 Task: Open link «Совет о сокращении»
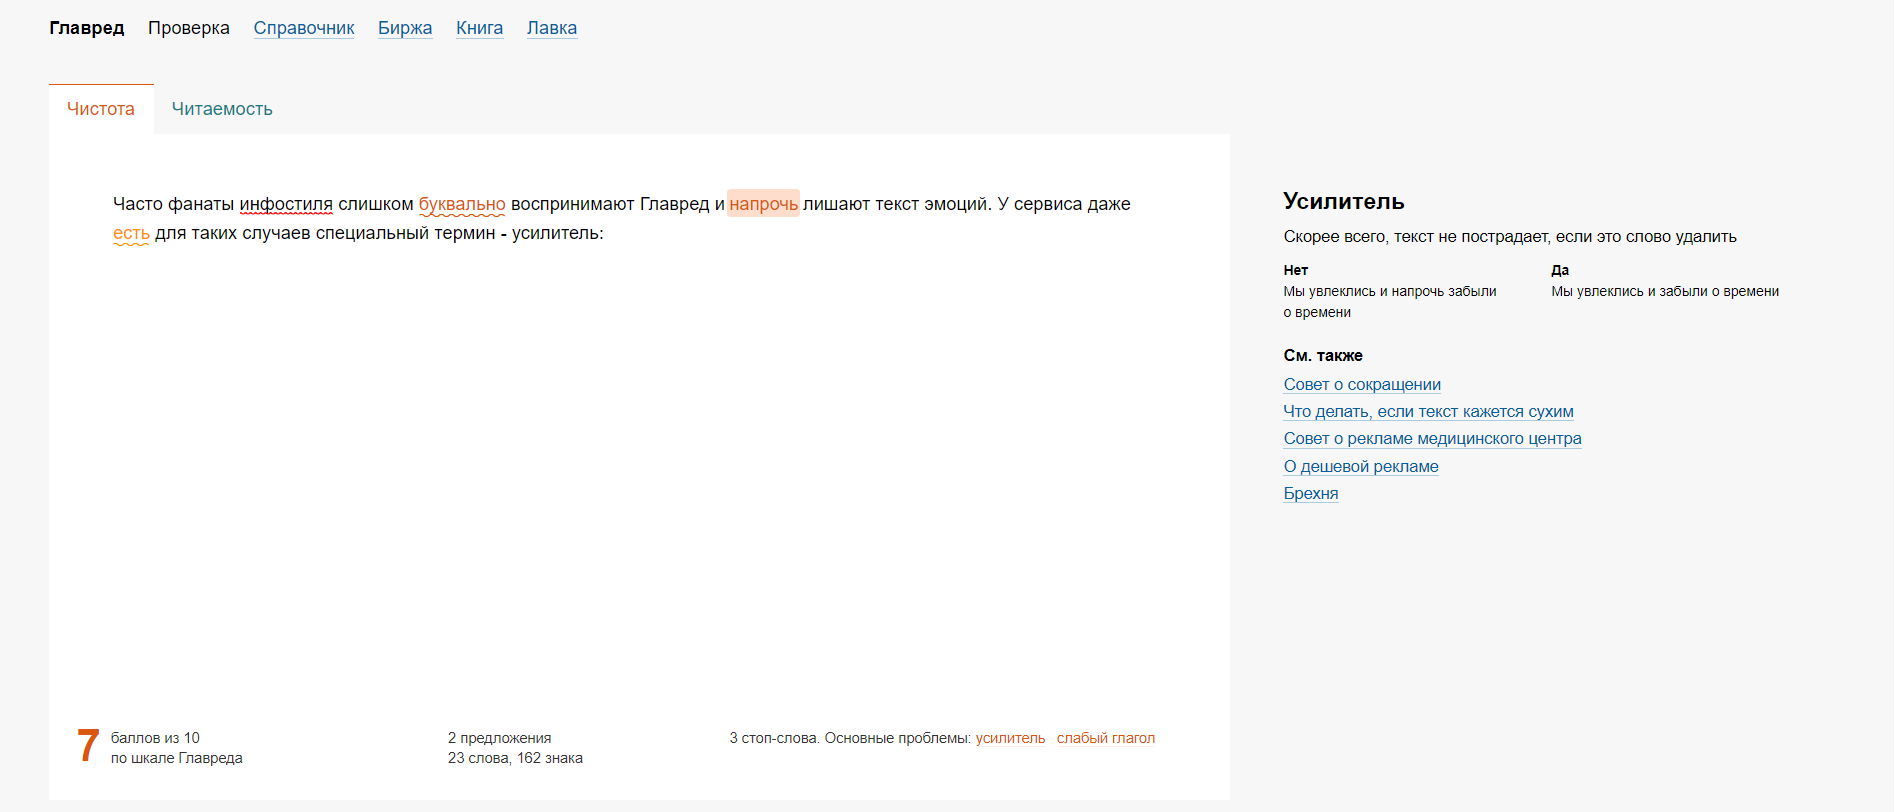coord(1362,384)
